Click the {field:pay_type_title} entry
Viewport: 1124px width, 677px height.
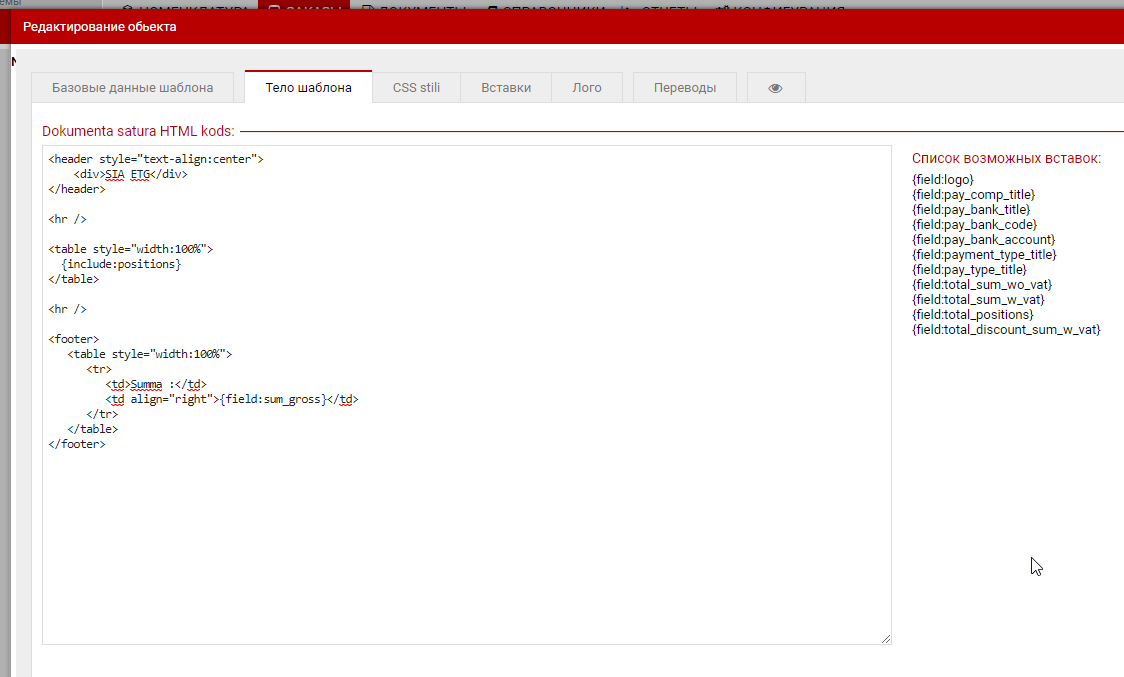coord(969,270)
